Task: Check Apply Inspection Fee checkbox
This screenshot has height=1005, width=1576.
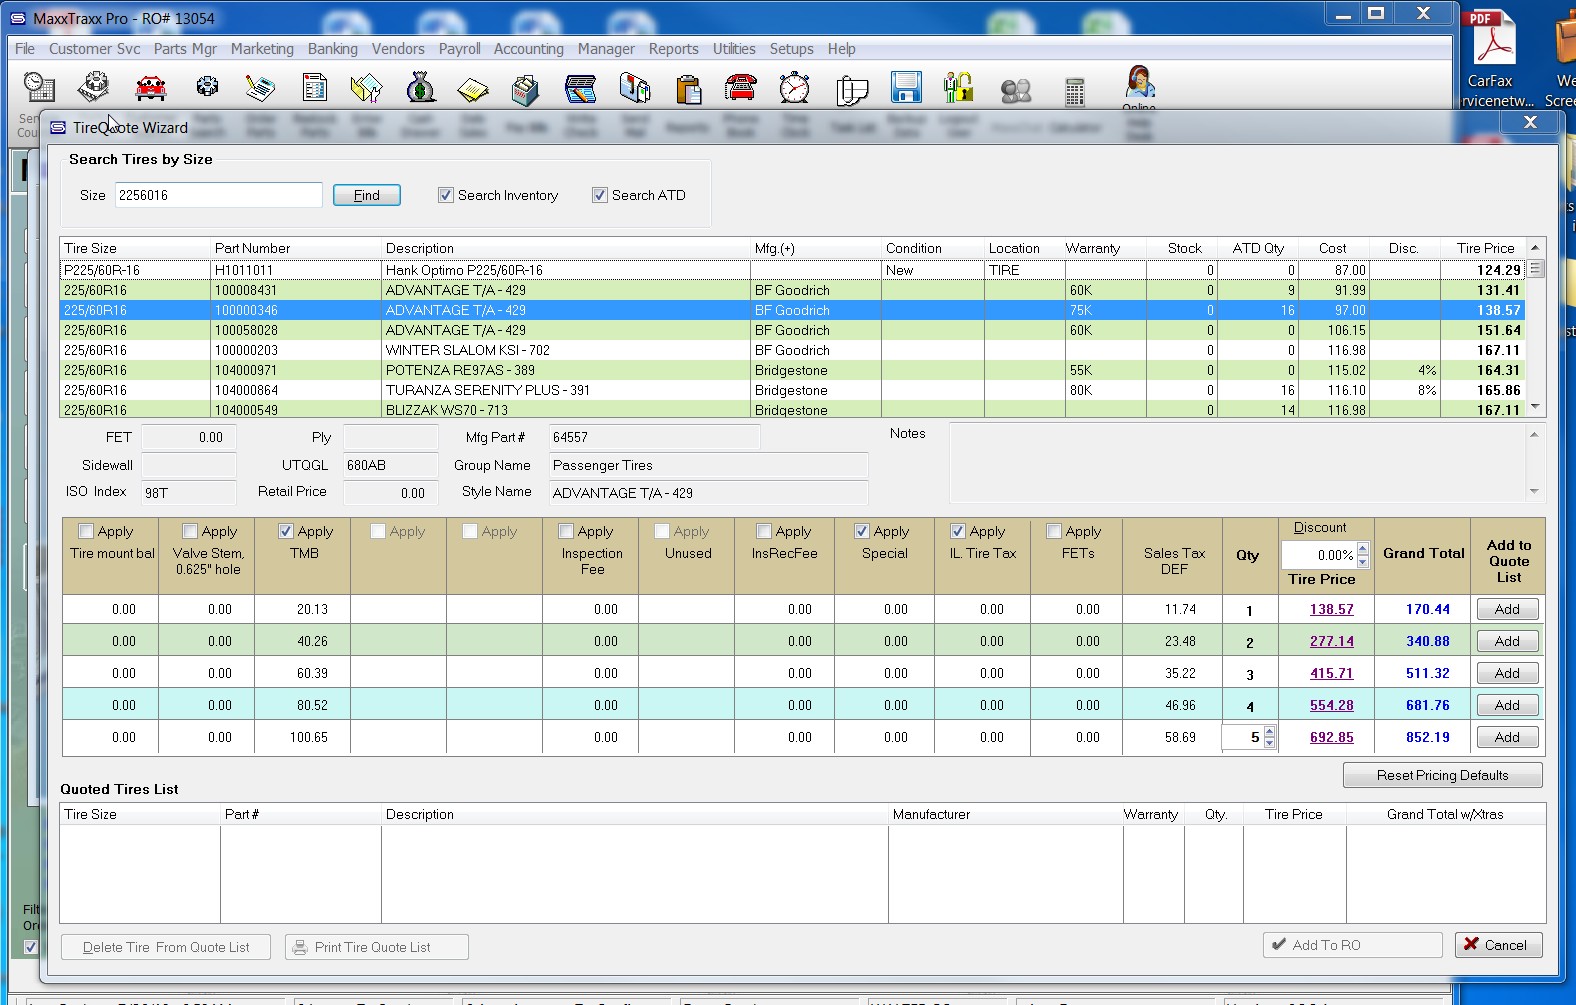Action: click(x=566, y=531)
